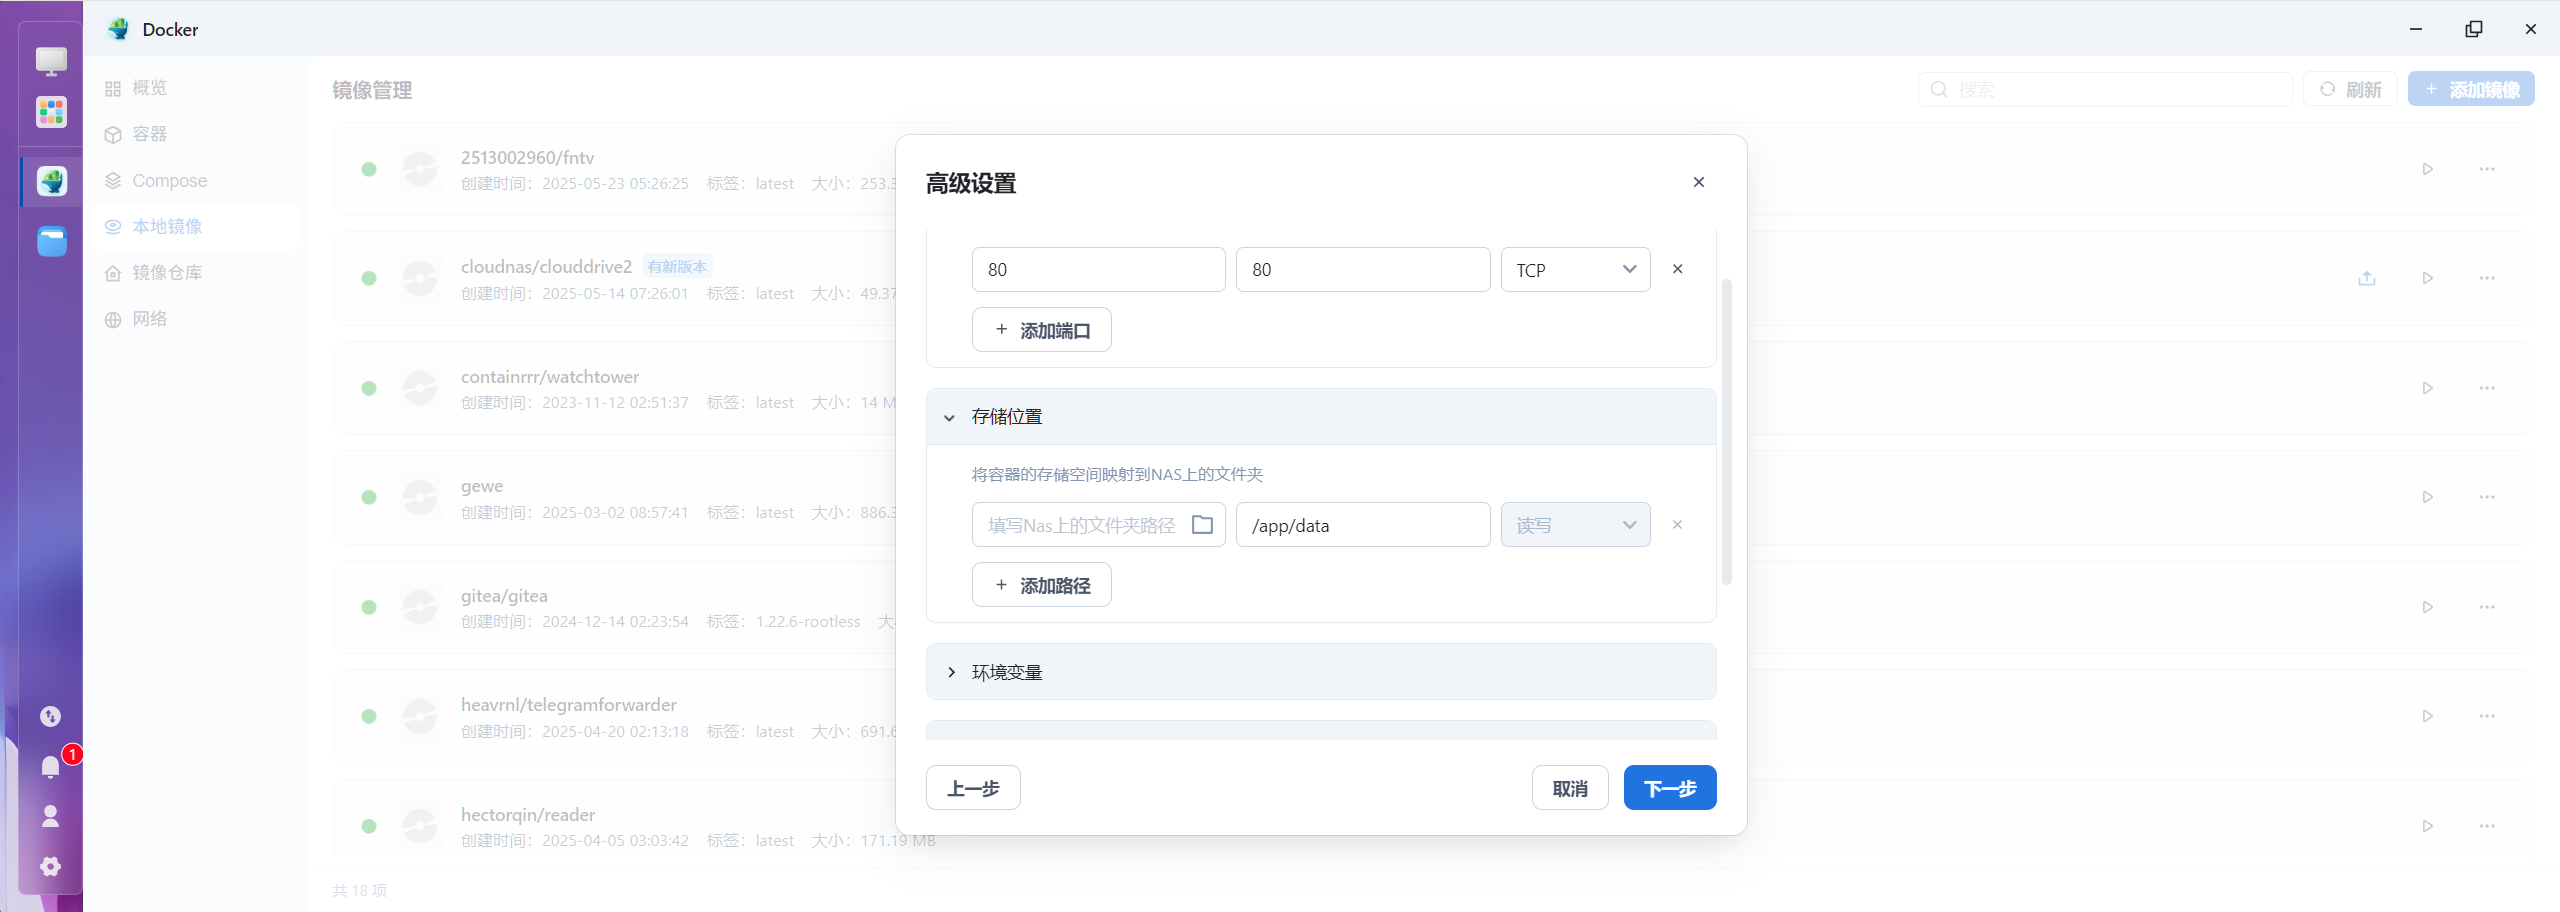Image resolution: width=2560 pixels, height=912 pixels.
Task: Open the image repository menu item
Action: tap(167, 273)
